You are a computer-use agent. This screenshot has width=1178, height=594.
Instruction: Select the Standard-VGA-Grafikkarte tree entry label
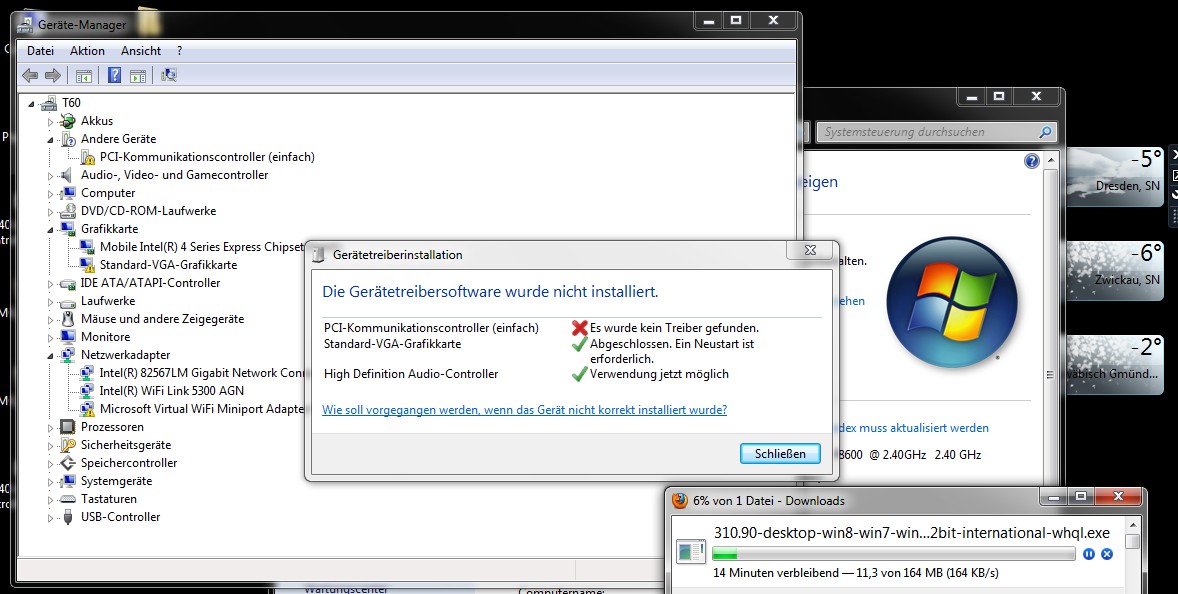168,265
